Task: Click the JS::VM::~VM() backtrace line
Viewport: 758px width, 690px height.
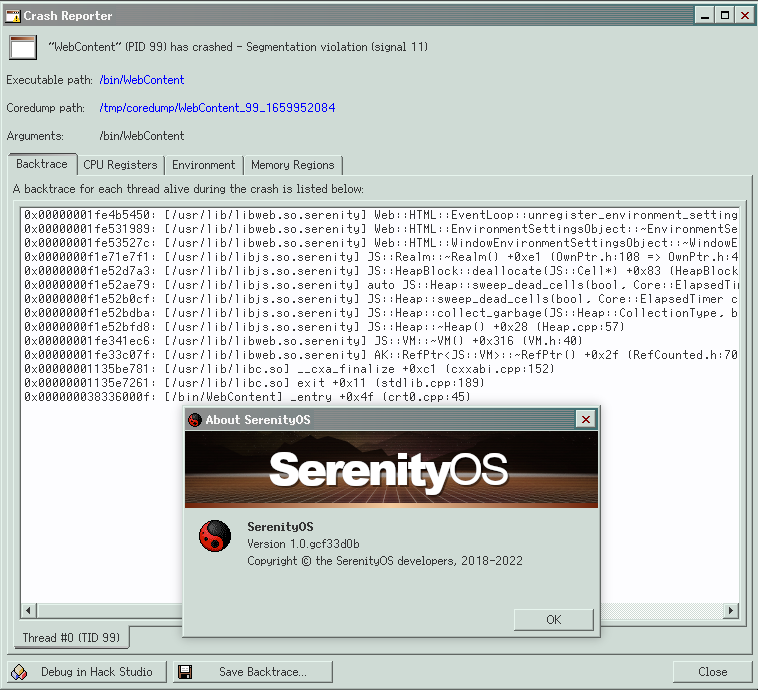Action: point(304,341)
